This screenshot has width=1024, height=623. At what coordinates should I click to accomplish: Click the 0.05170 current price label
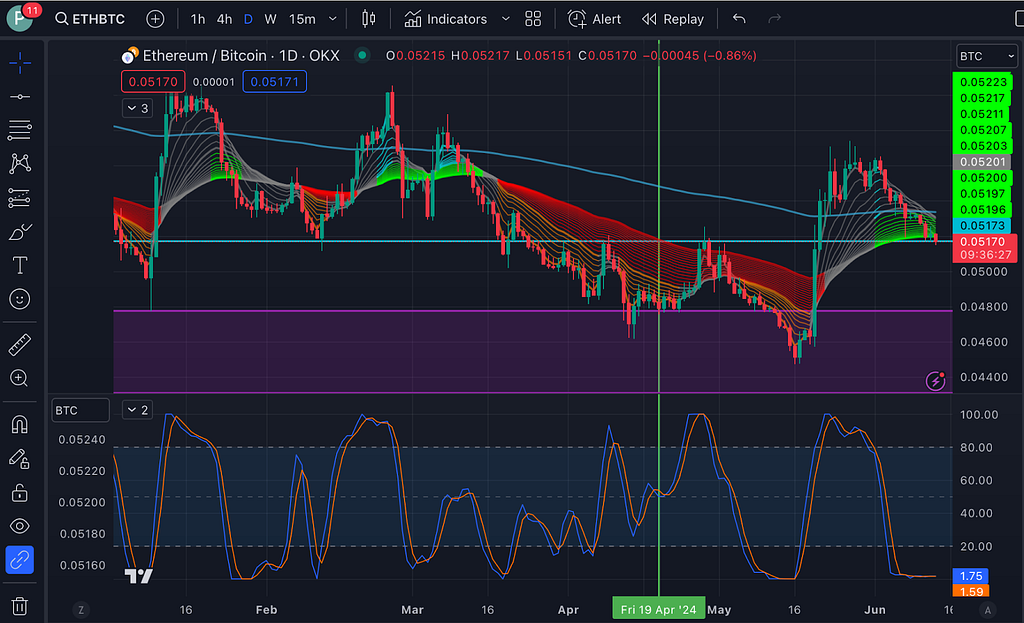click(x=984, y=242)
